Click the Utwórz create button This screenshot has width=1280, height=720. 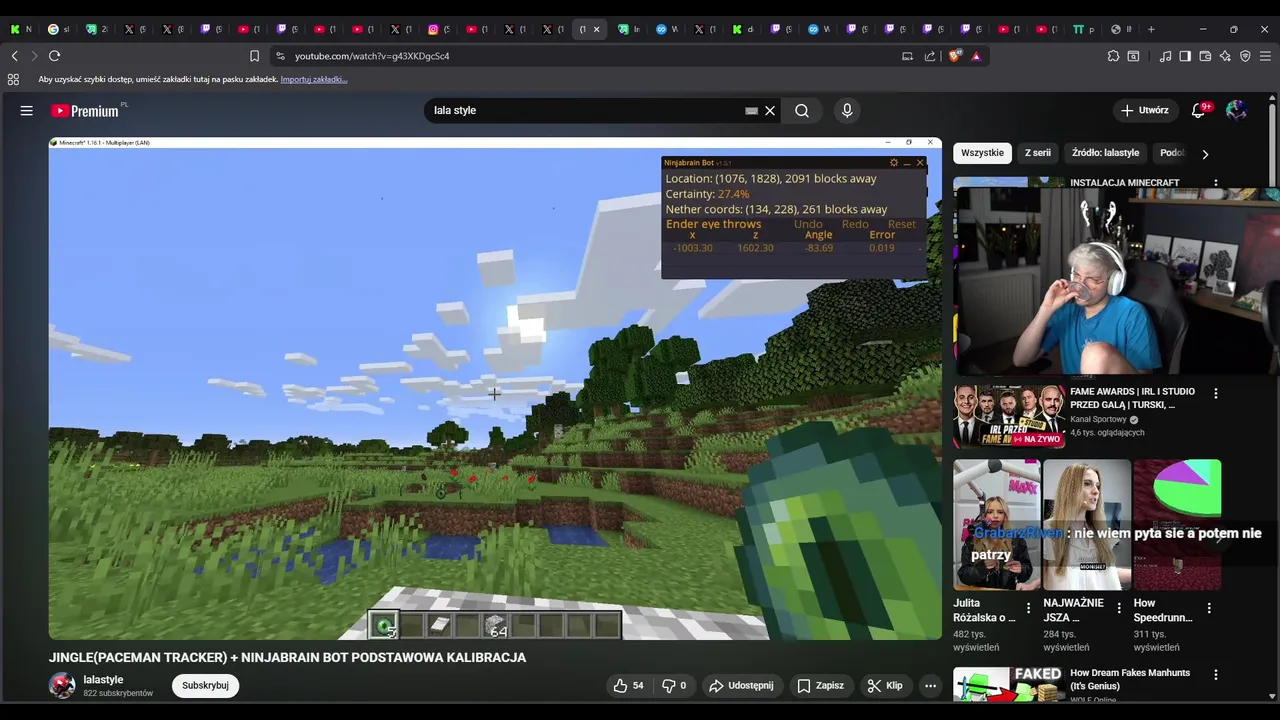click(x=1144, y=111)
